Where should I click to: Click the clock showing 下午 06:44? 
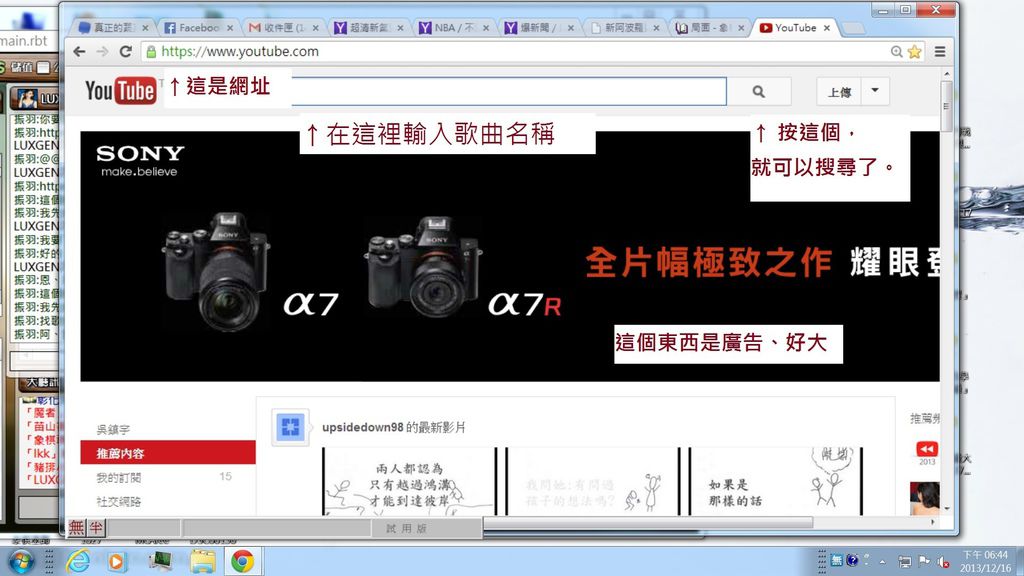985,555
